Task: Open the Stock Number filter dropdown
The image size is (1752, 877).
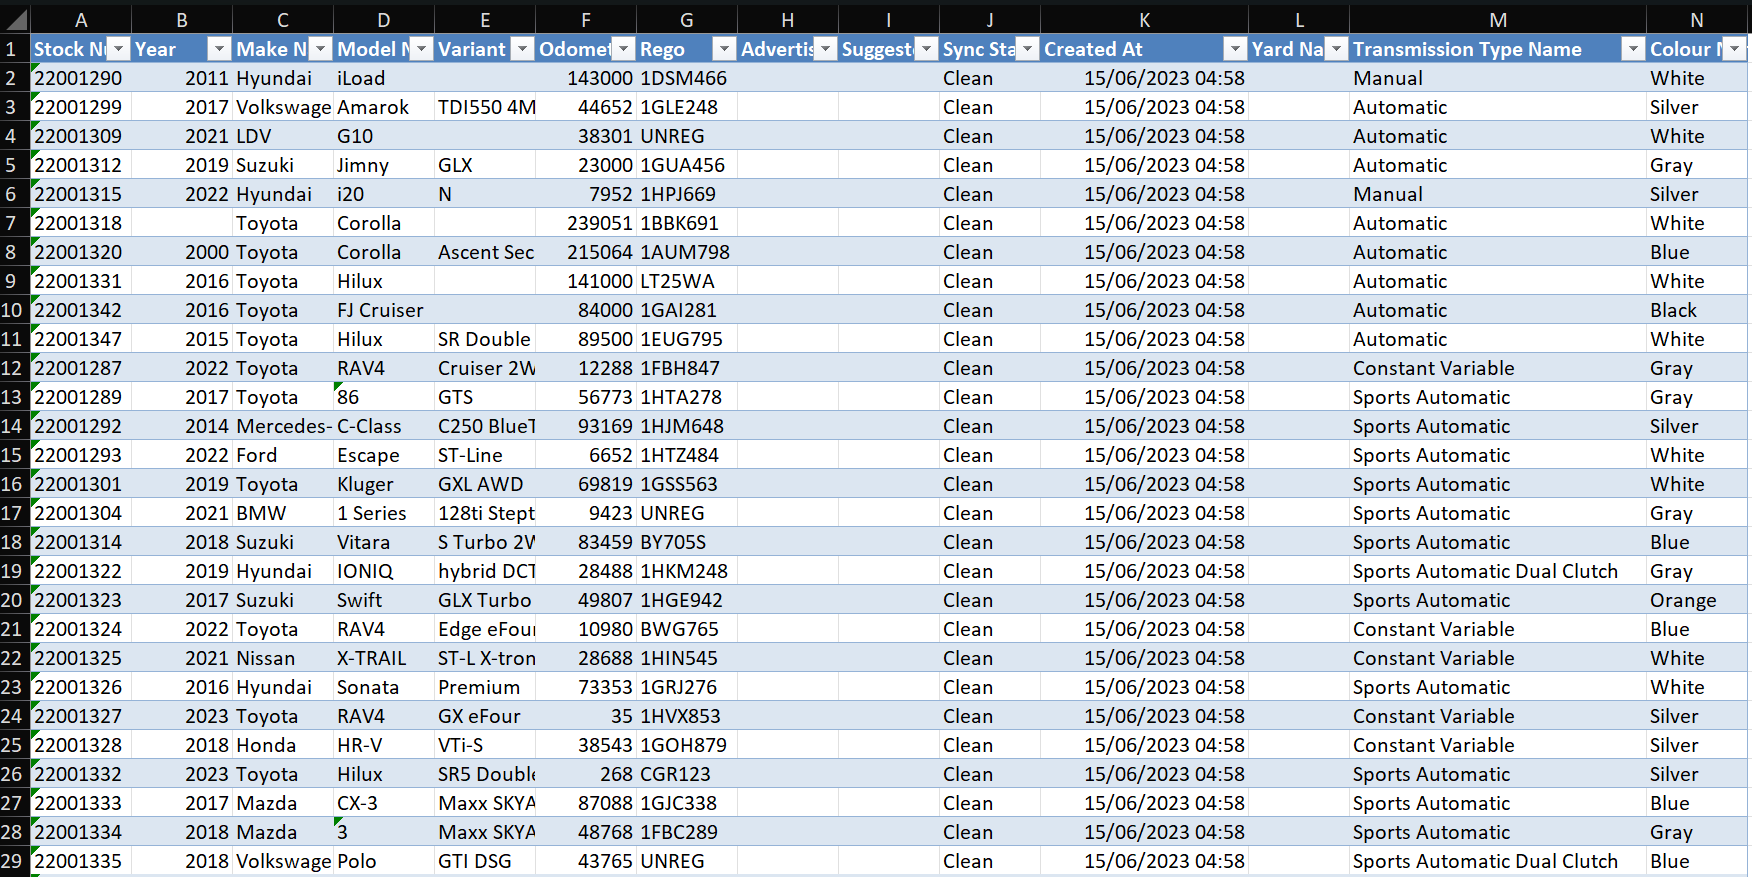Action: tap(119, 49)
